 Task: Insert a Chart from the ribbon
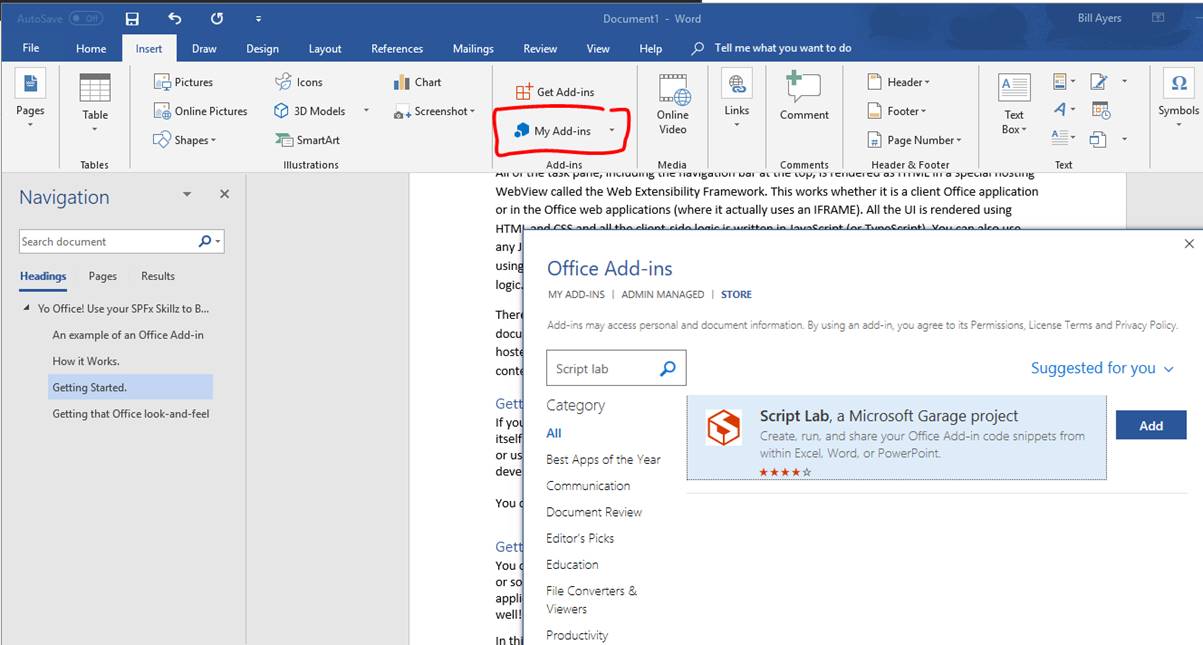(x=418, y=82)
